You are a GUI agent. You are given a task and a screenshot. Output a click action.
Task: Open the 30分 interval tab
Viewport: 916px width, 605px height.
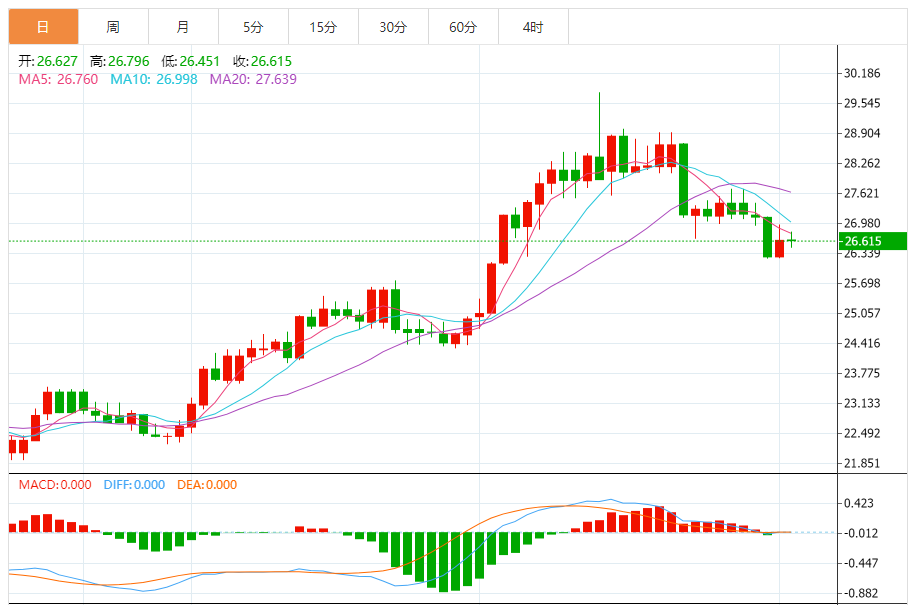point(393,27)
